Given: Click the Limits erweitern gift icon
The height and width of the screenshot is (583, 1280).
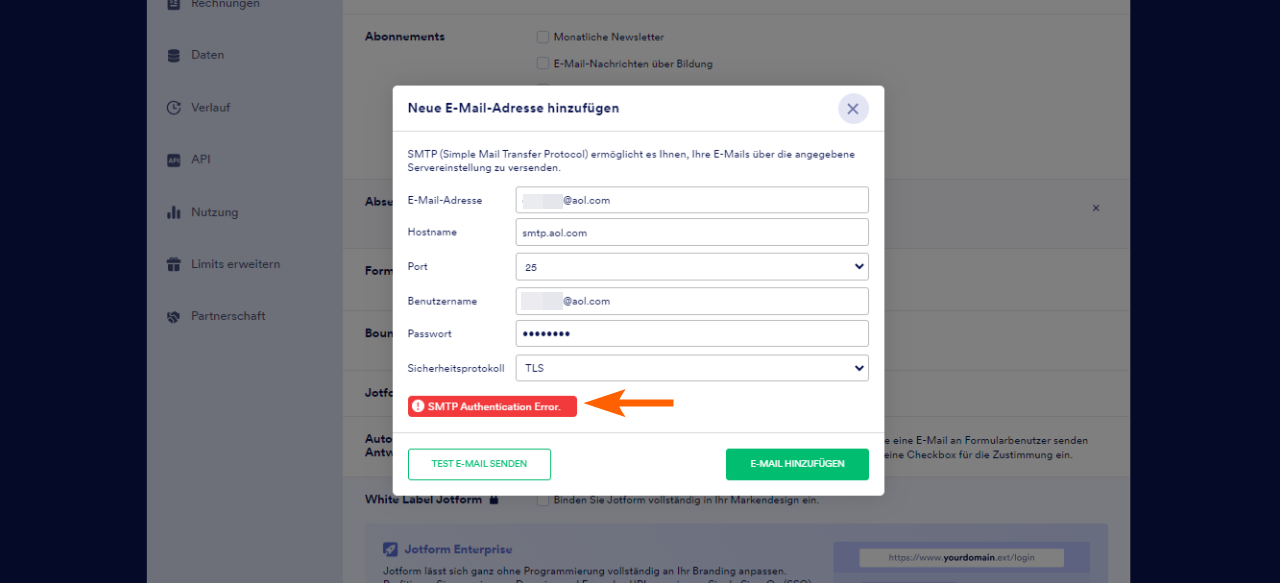Looking at the screenshot, I should coord(174,265).
